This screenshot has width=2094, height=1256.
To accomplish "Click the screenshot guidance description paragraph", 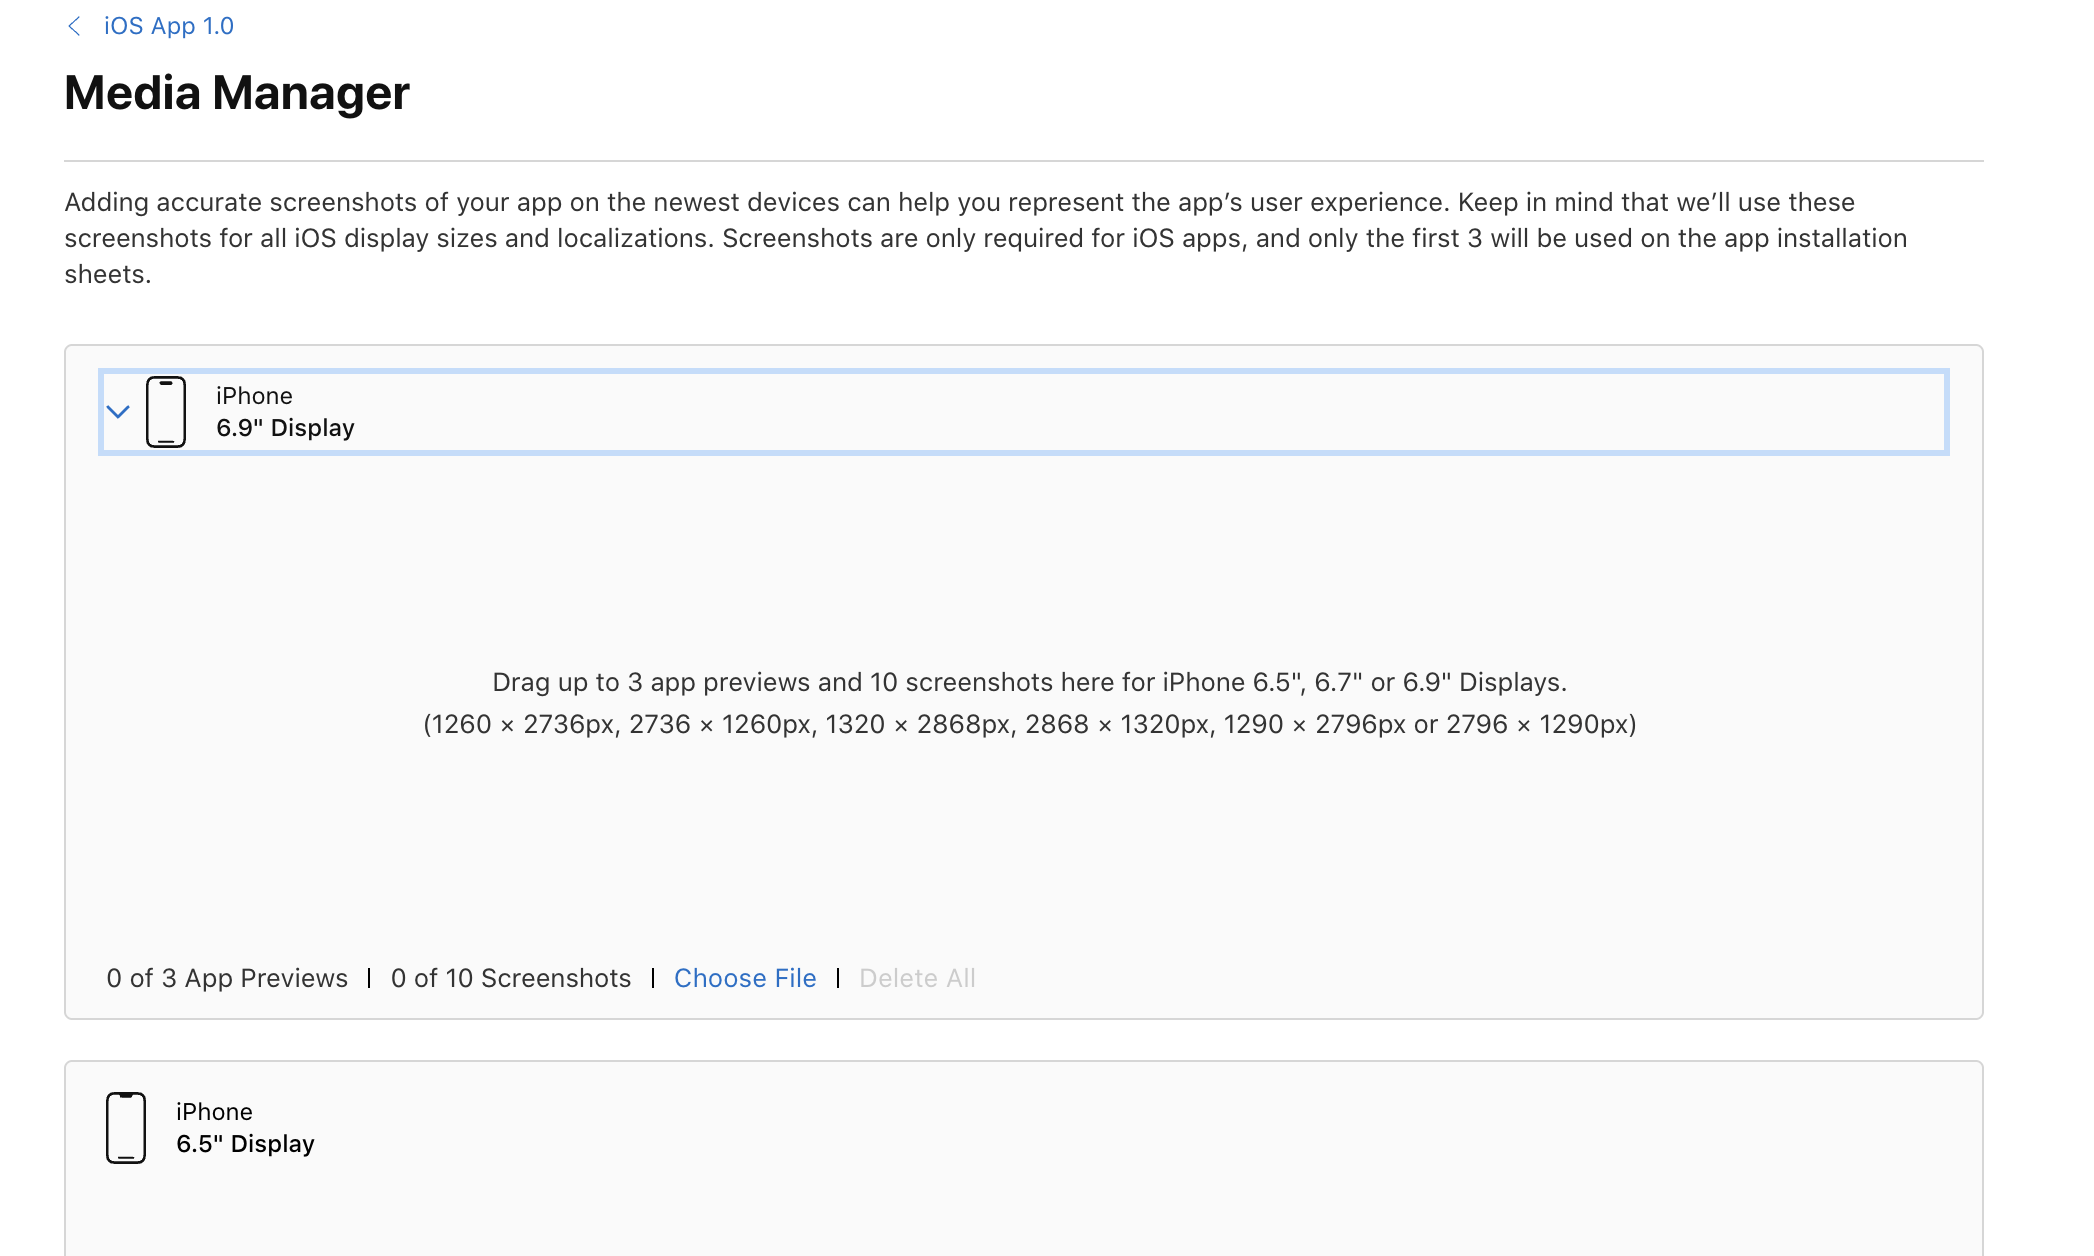I will coord(985,238).
